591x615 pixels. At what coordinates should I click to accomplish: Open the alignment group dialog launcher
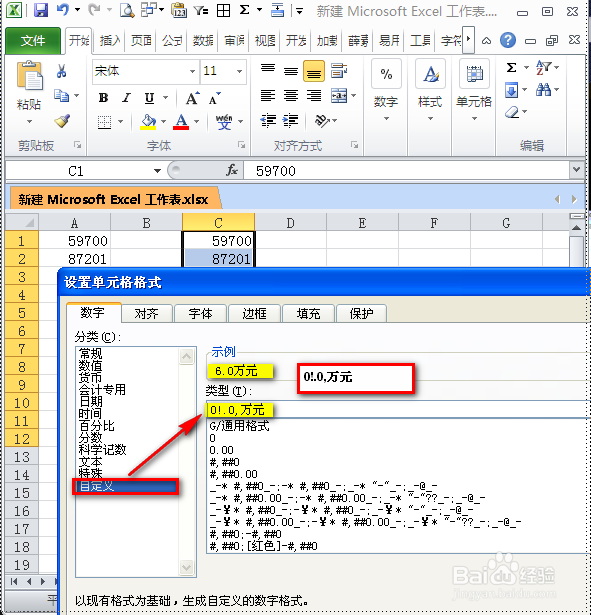pos(354,146)
